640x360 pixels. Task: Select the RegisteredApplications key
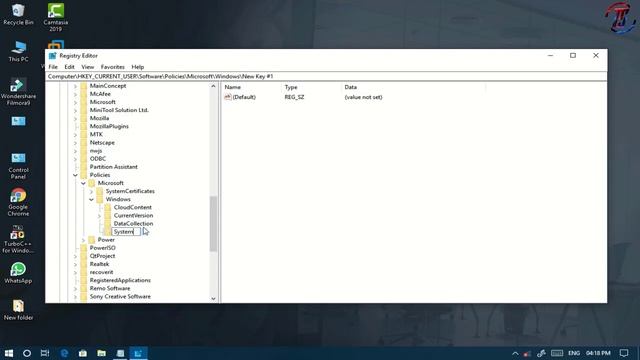click(x=120, y=280)
